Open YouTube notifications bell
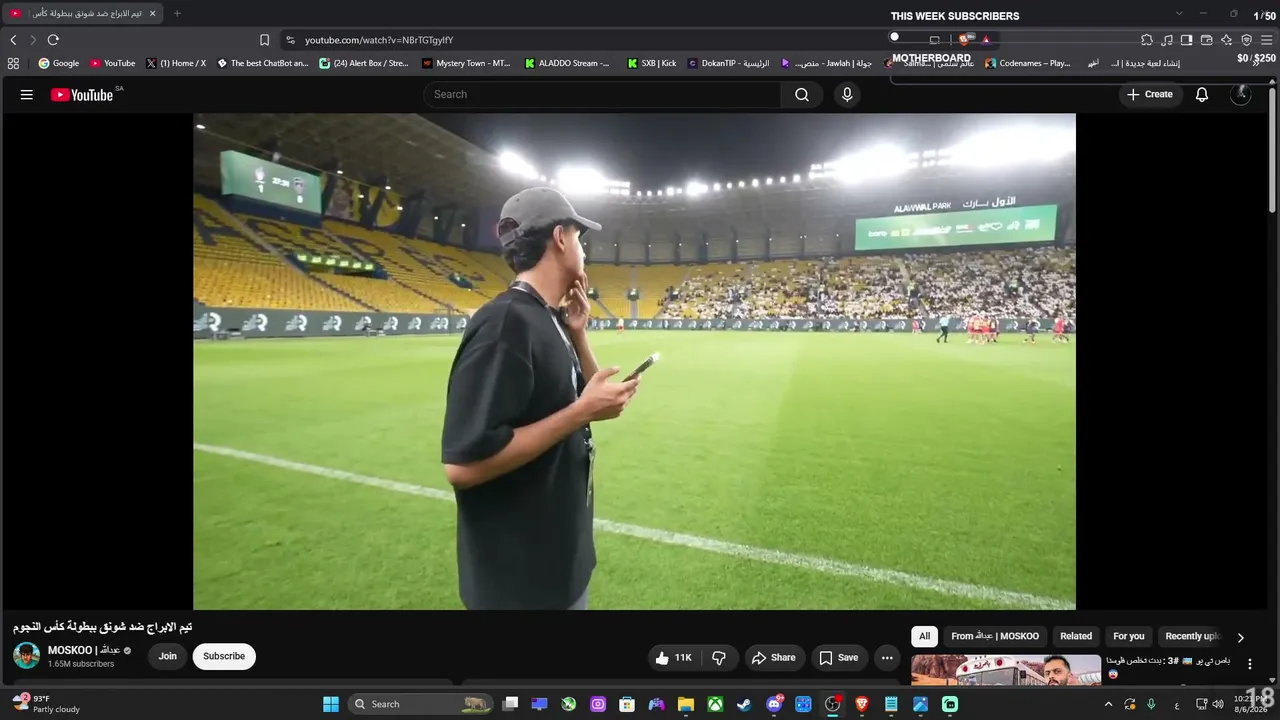Viewport: 1280px width, 720px height. (x=1202, y=95)
